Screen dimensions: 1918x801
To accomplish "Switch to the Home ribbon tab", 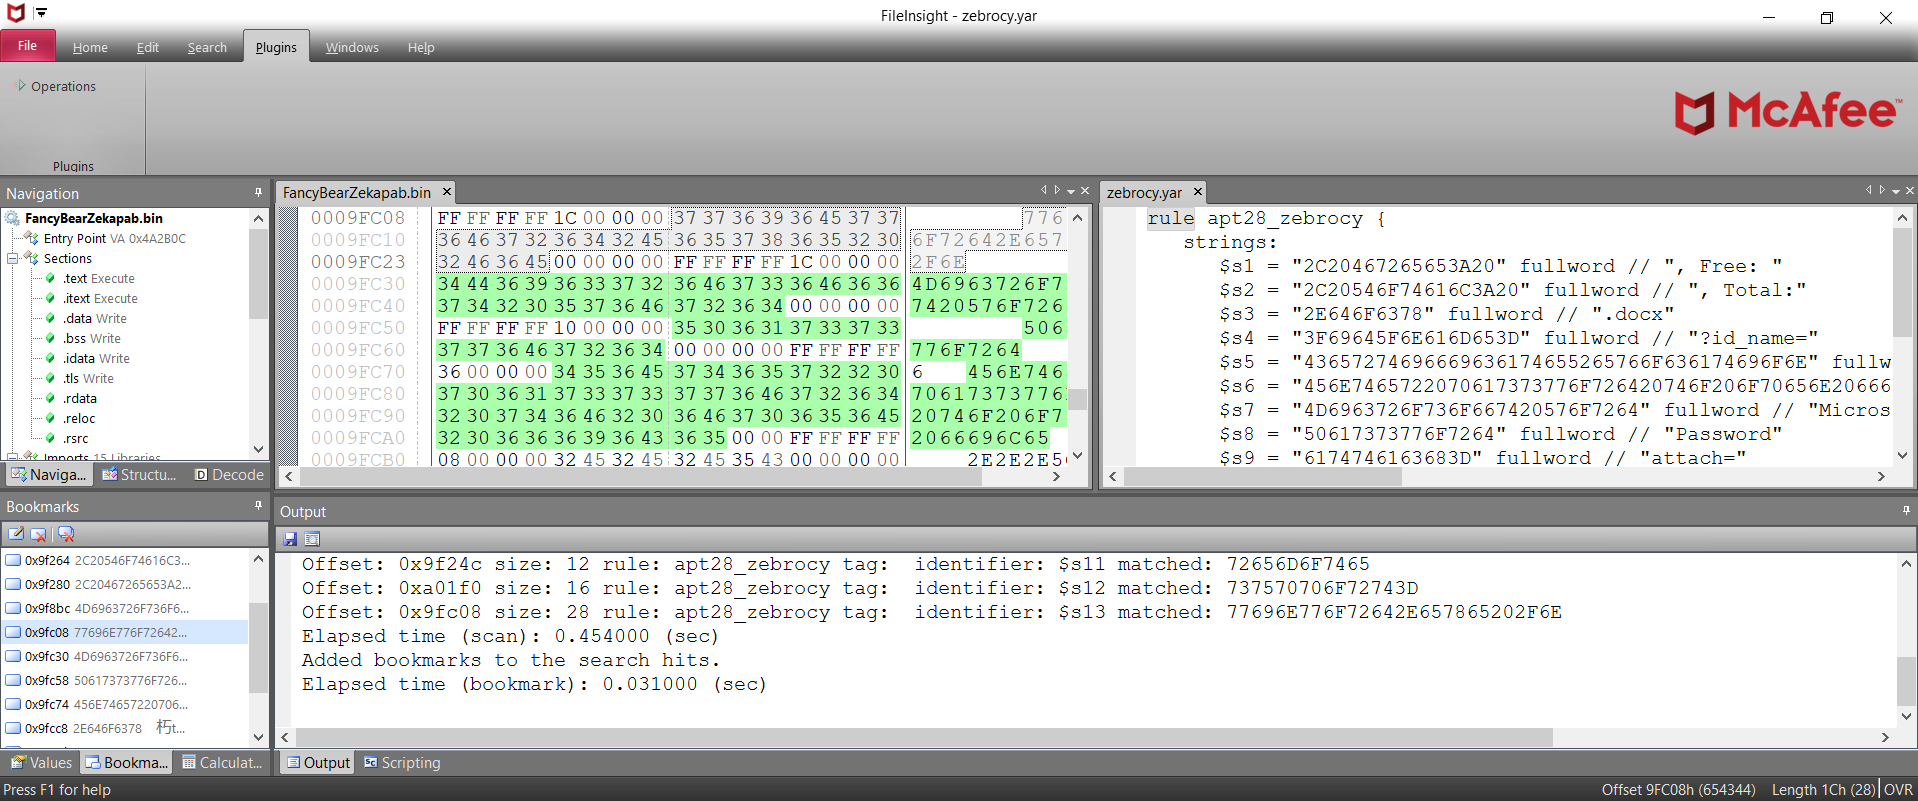I will [x=90, y=47].
